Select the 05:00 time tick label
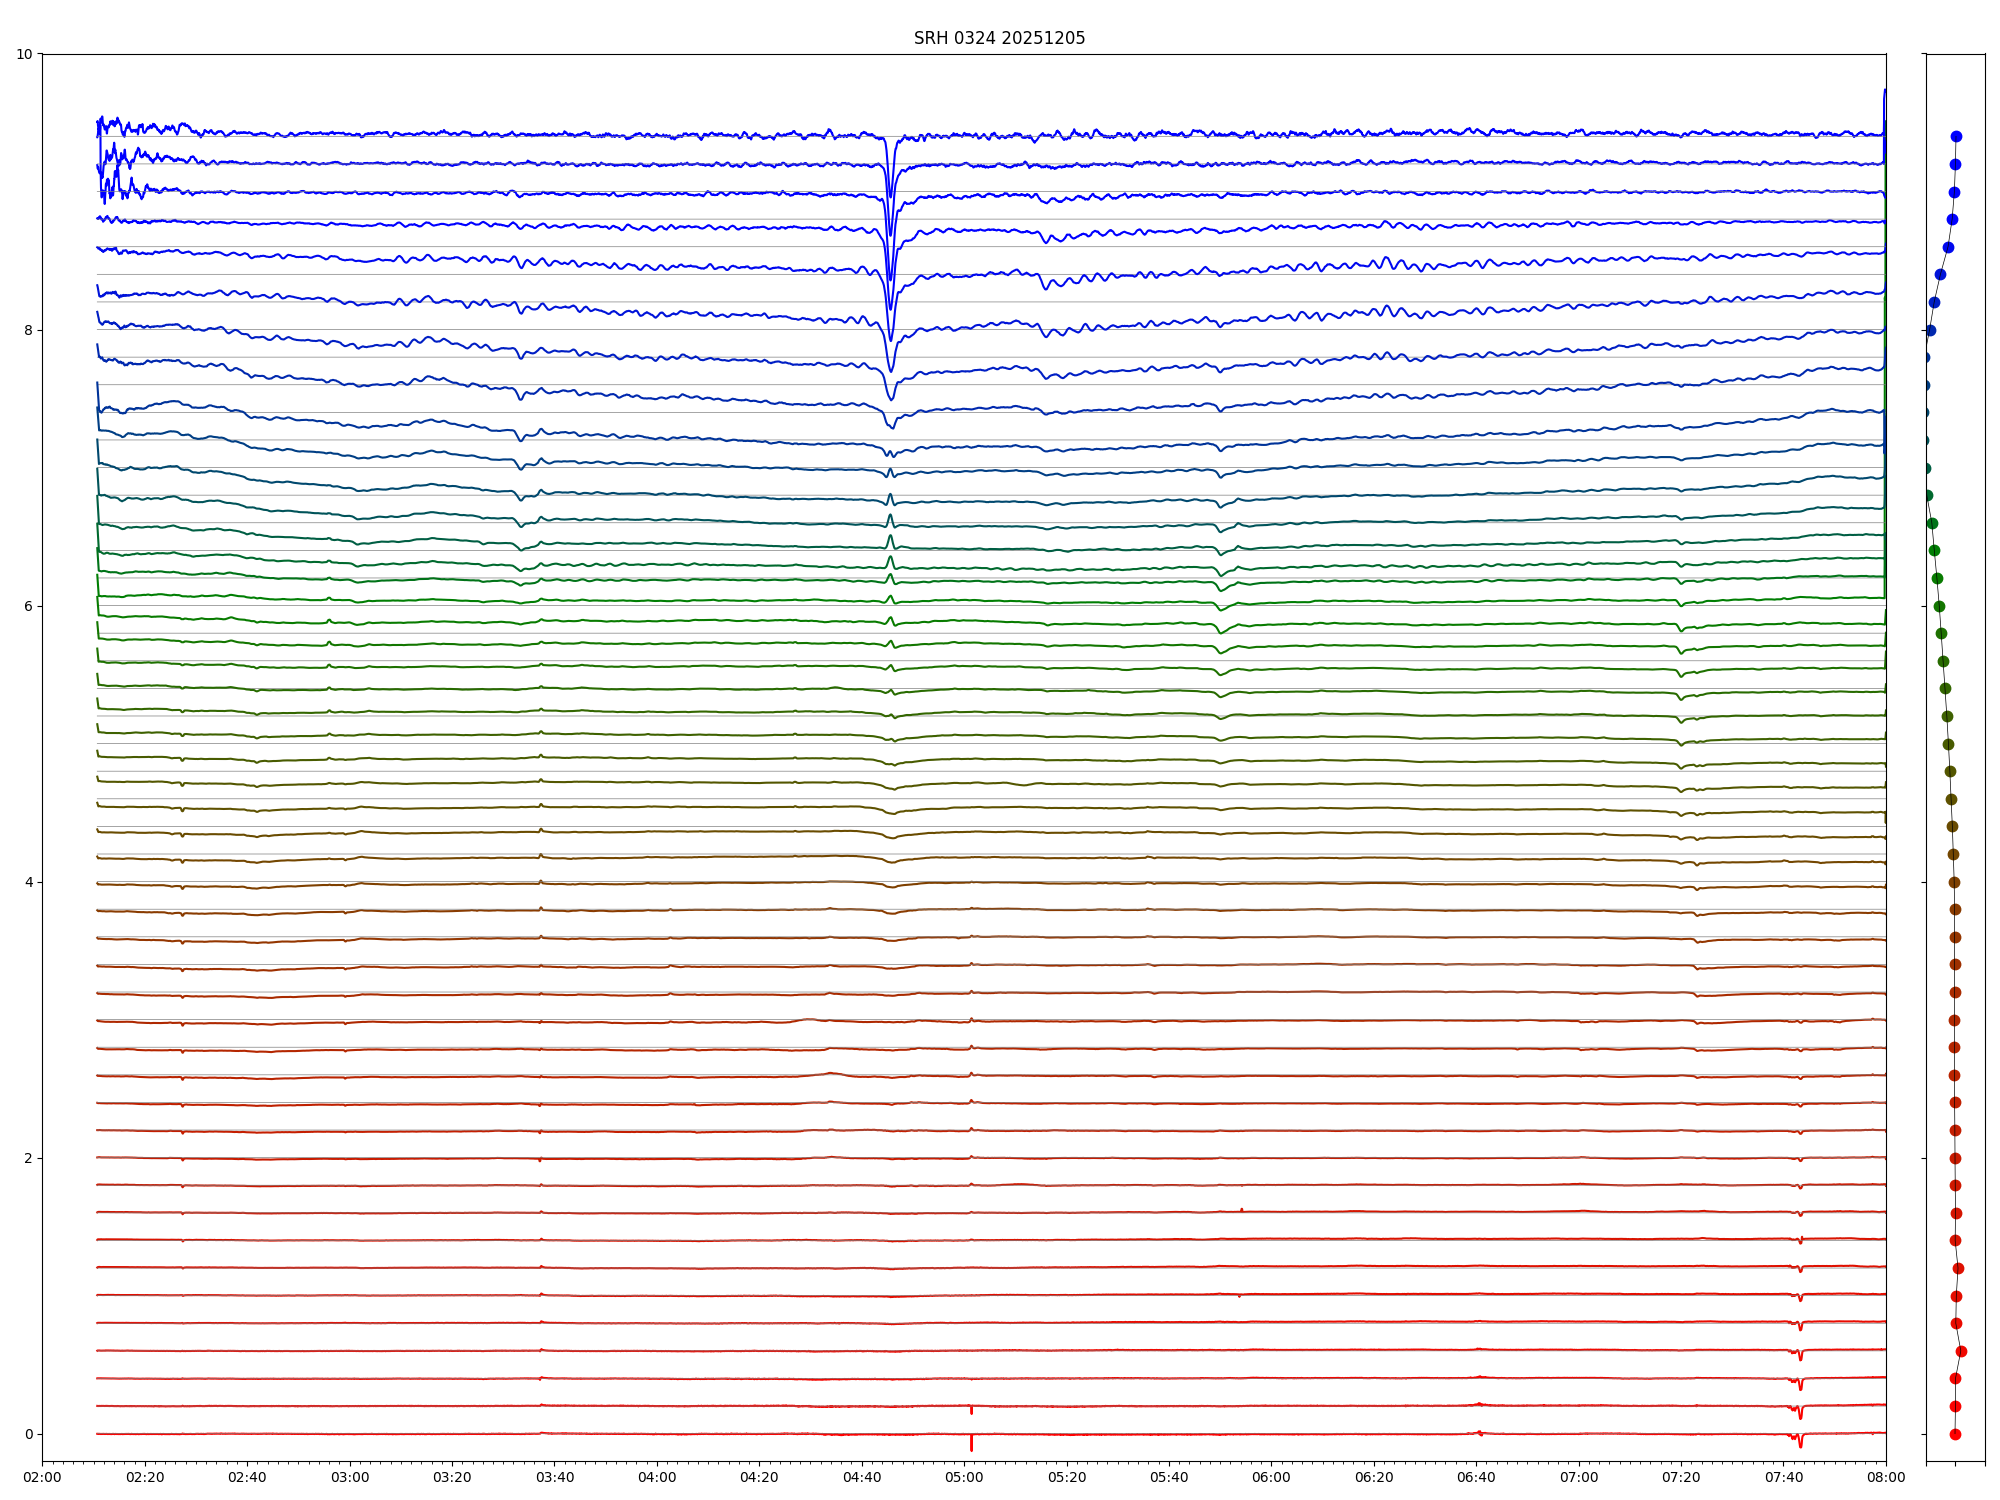The height and width of the screenshot is (1500, 2000). click(964, 1477)
